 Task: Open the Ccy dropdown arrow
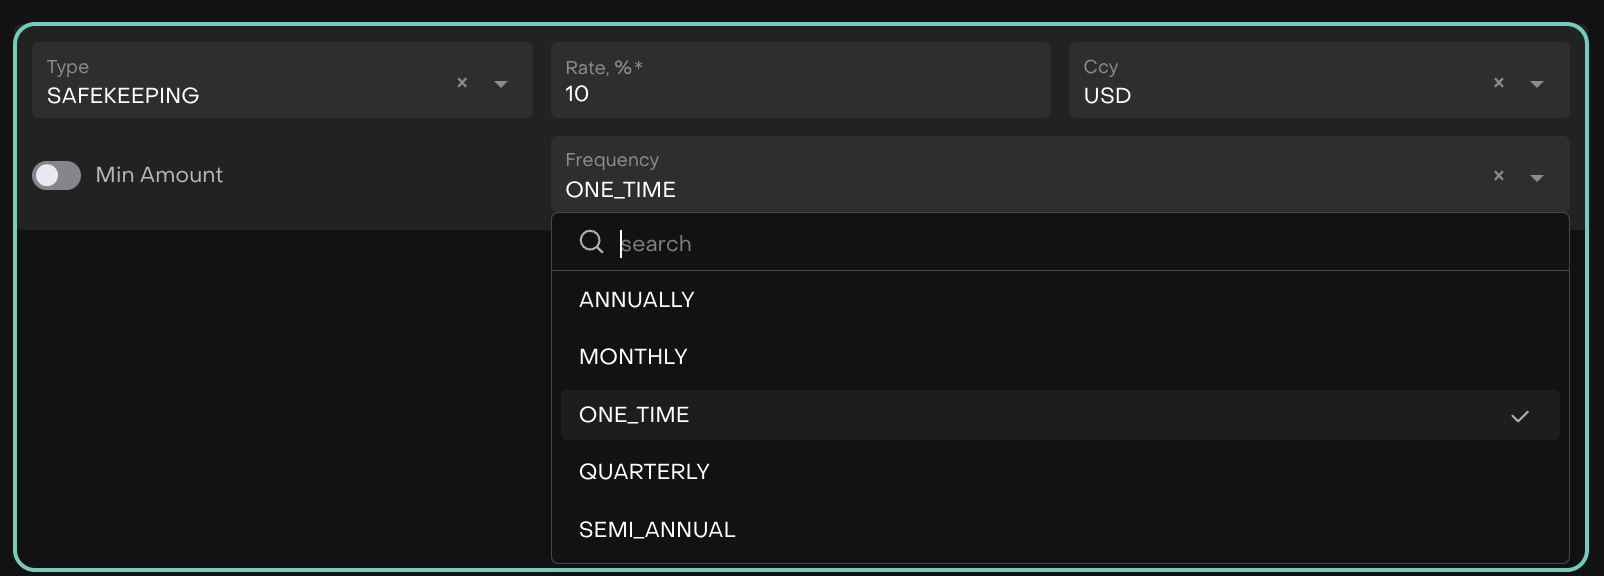coord(1537,84)
